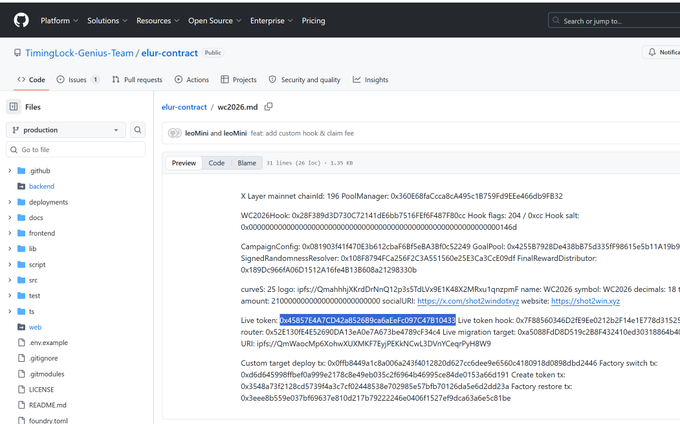Click the file search magnifier button

coord(137,130)
